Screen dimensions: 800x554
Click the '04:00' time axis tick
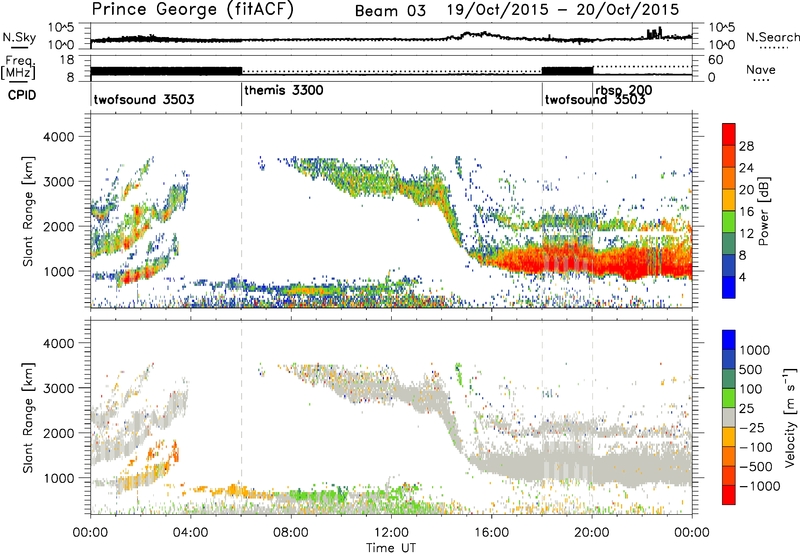click(191, 533)
